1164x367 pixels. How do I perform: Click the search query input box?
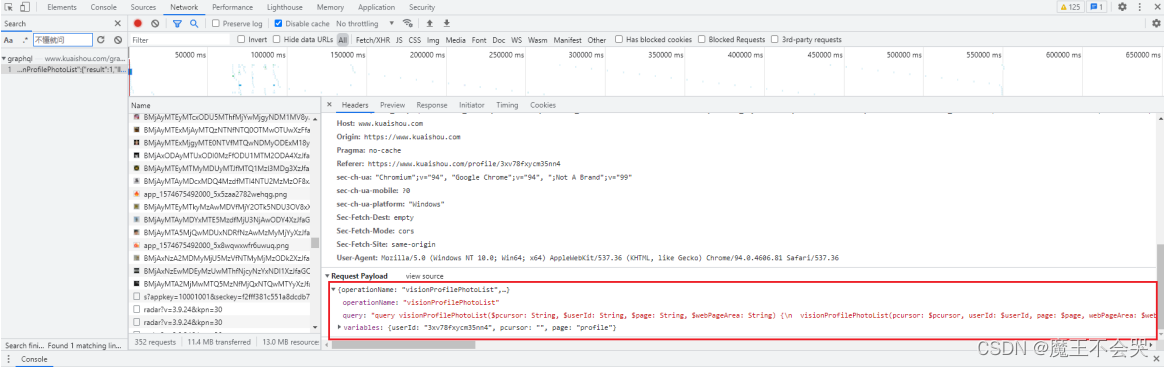tap(62, 39)
